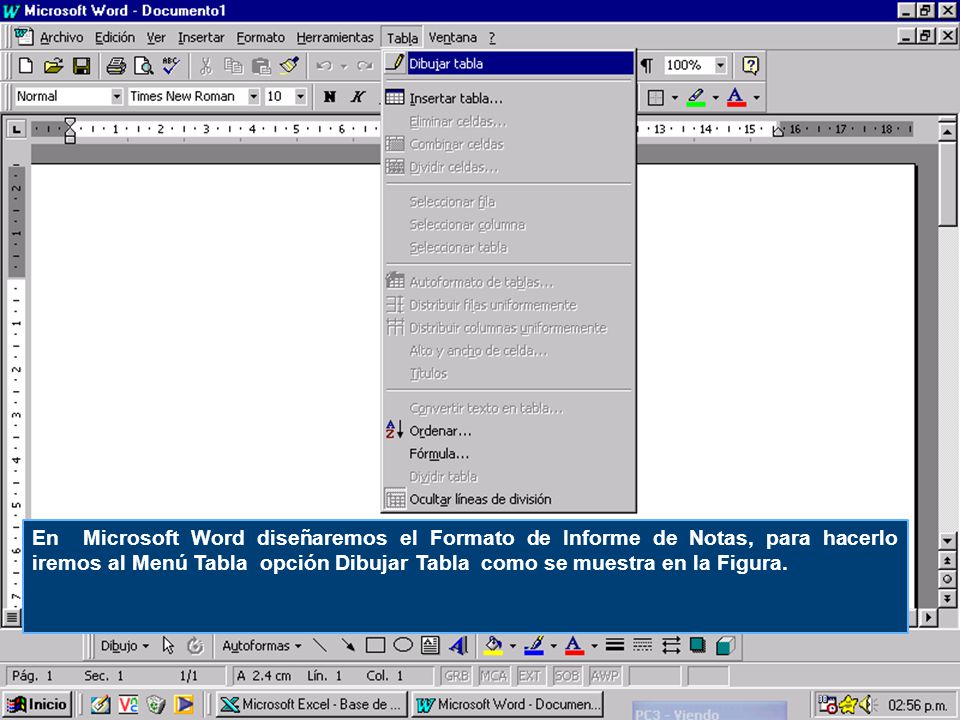Toggle MCA track changes indicator
960x720 pixels.
493,676
